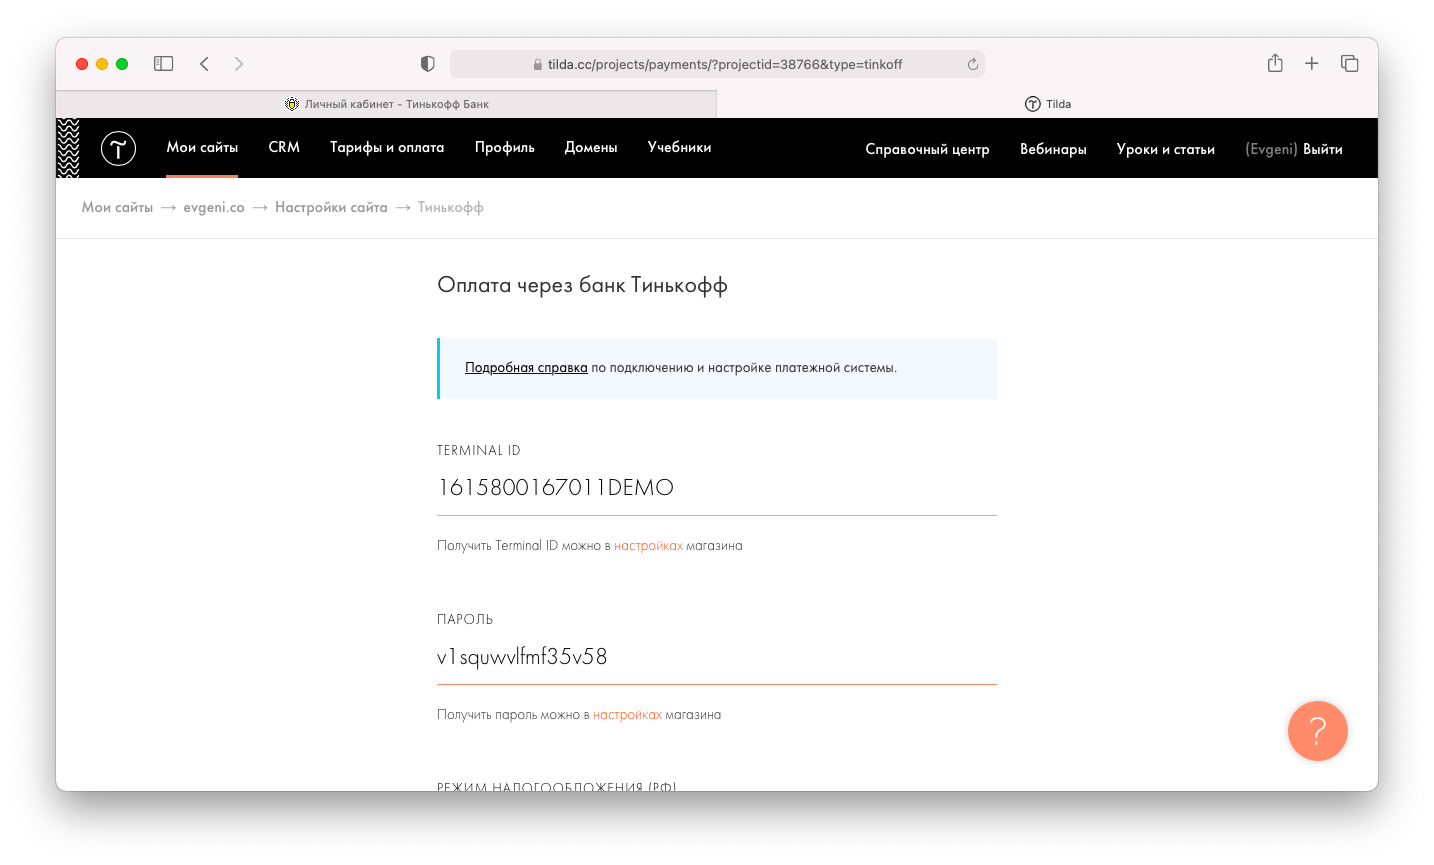Focus the Terminal ID input field
1434x865 pixels.
point(717,488)
